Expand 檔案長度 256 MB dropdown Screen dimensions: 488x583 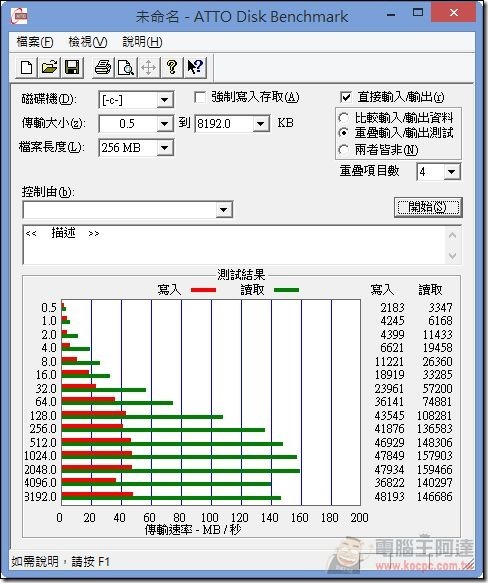tap(164, 148)
